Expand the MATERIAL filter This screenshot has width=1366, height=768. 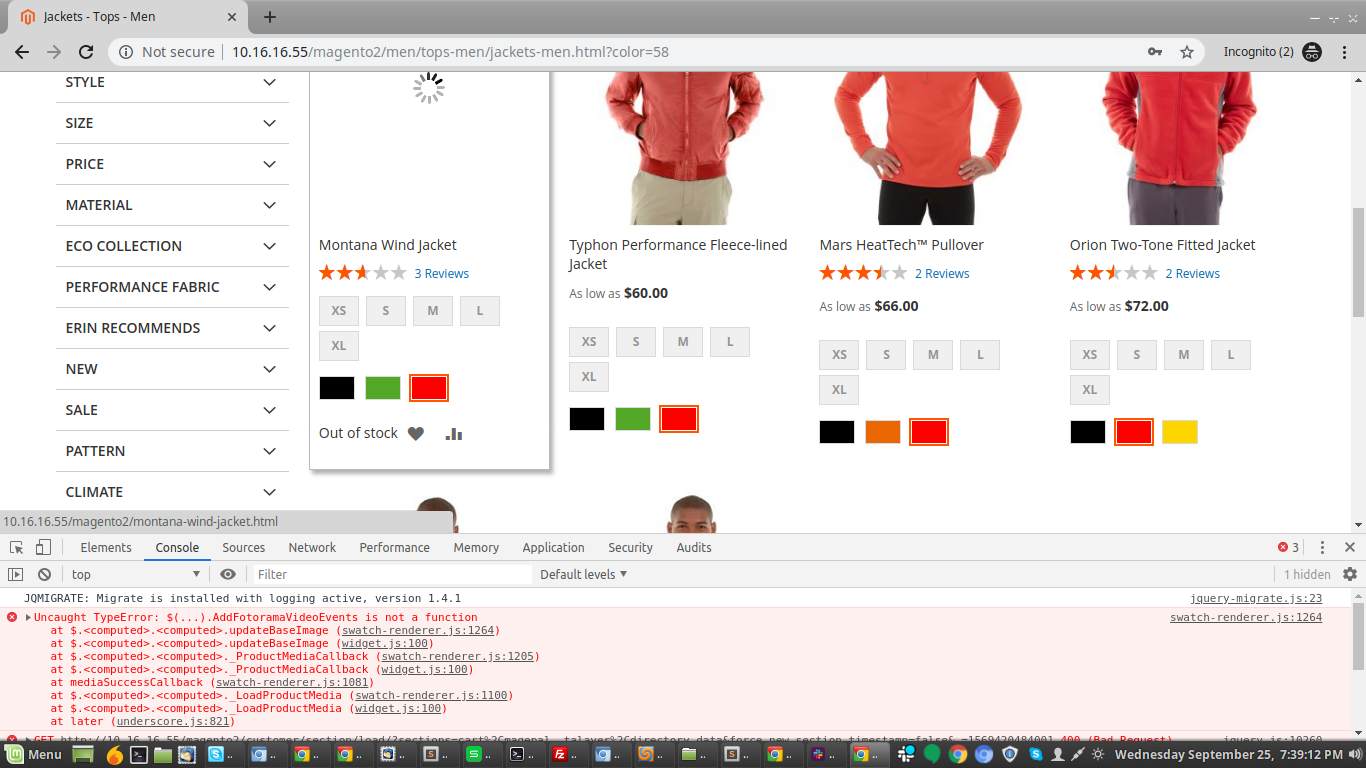[172, 205]
